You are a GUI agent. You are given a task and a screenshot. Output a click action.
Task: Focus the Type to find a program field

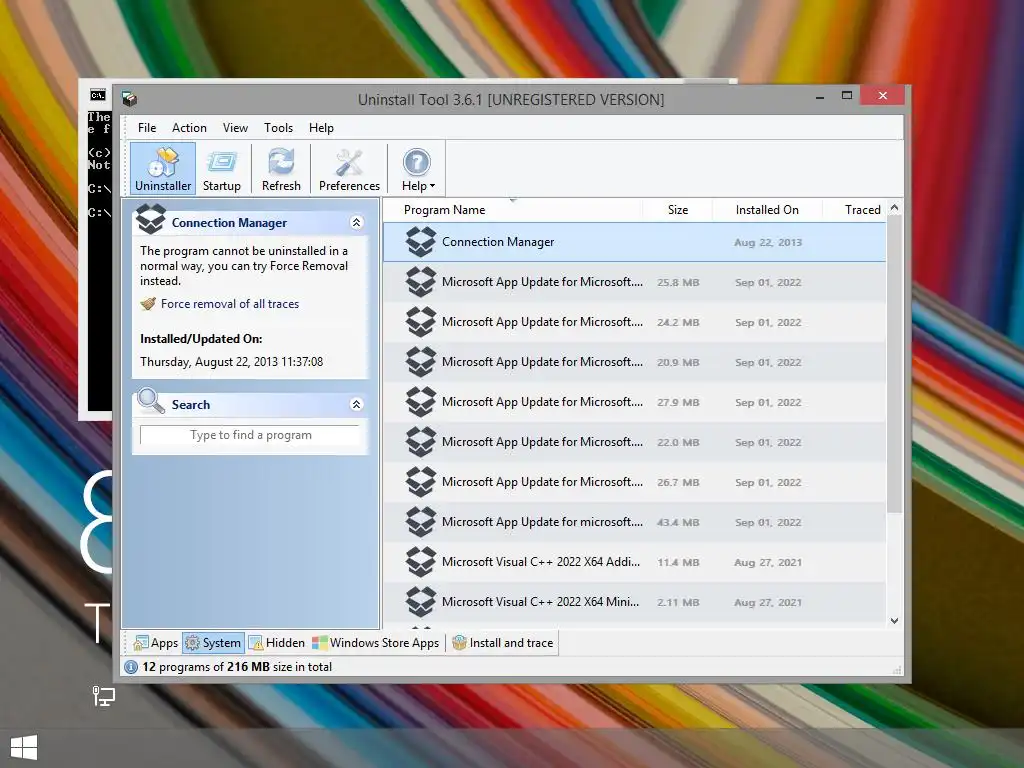coord(250,435)
